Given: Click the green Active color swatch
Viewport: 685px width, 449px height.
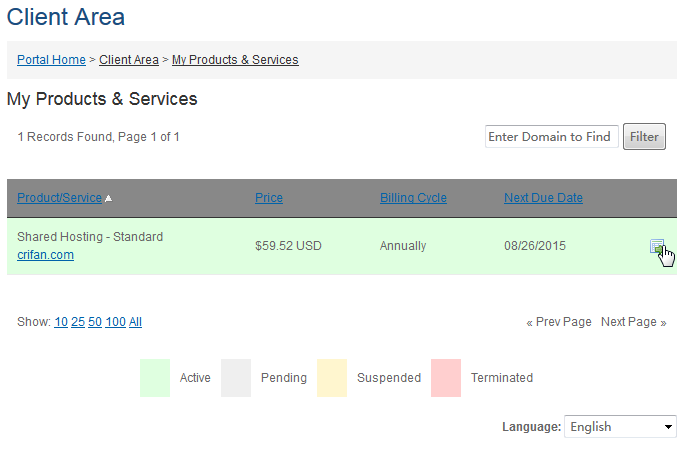Looking at the screenshot, I should pos(155,378).
